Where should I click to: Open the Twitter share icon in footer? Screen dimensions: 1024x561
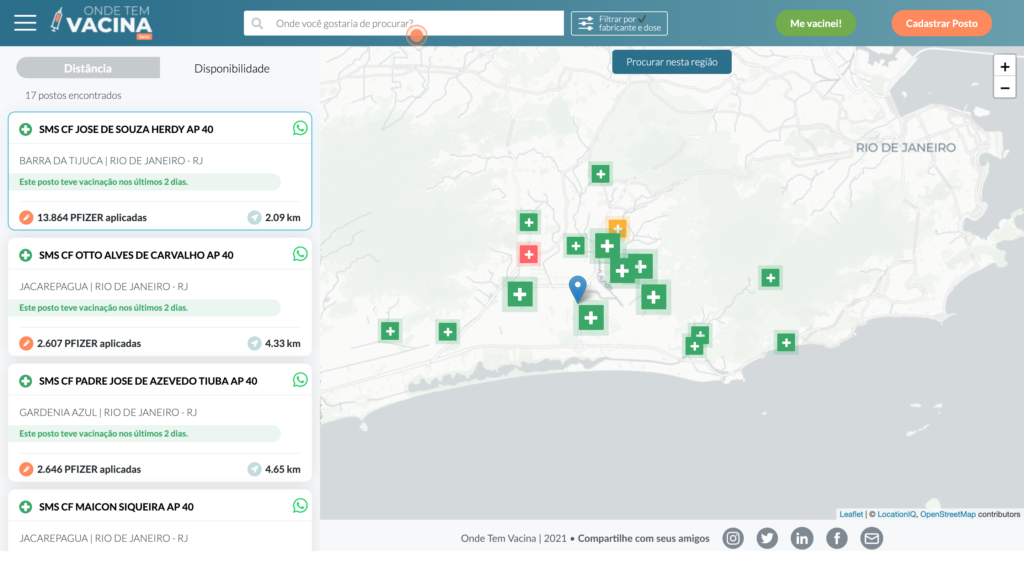tap(767, 538)
